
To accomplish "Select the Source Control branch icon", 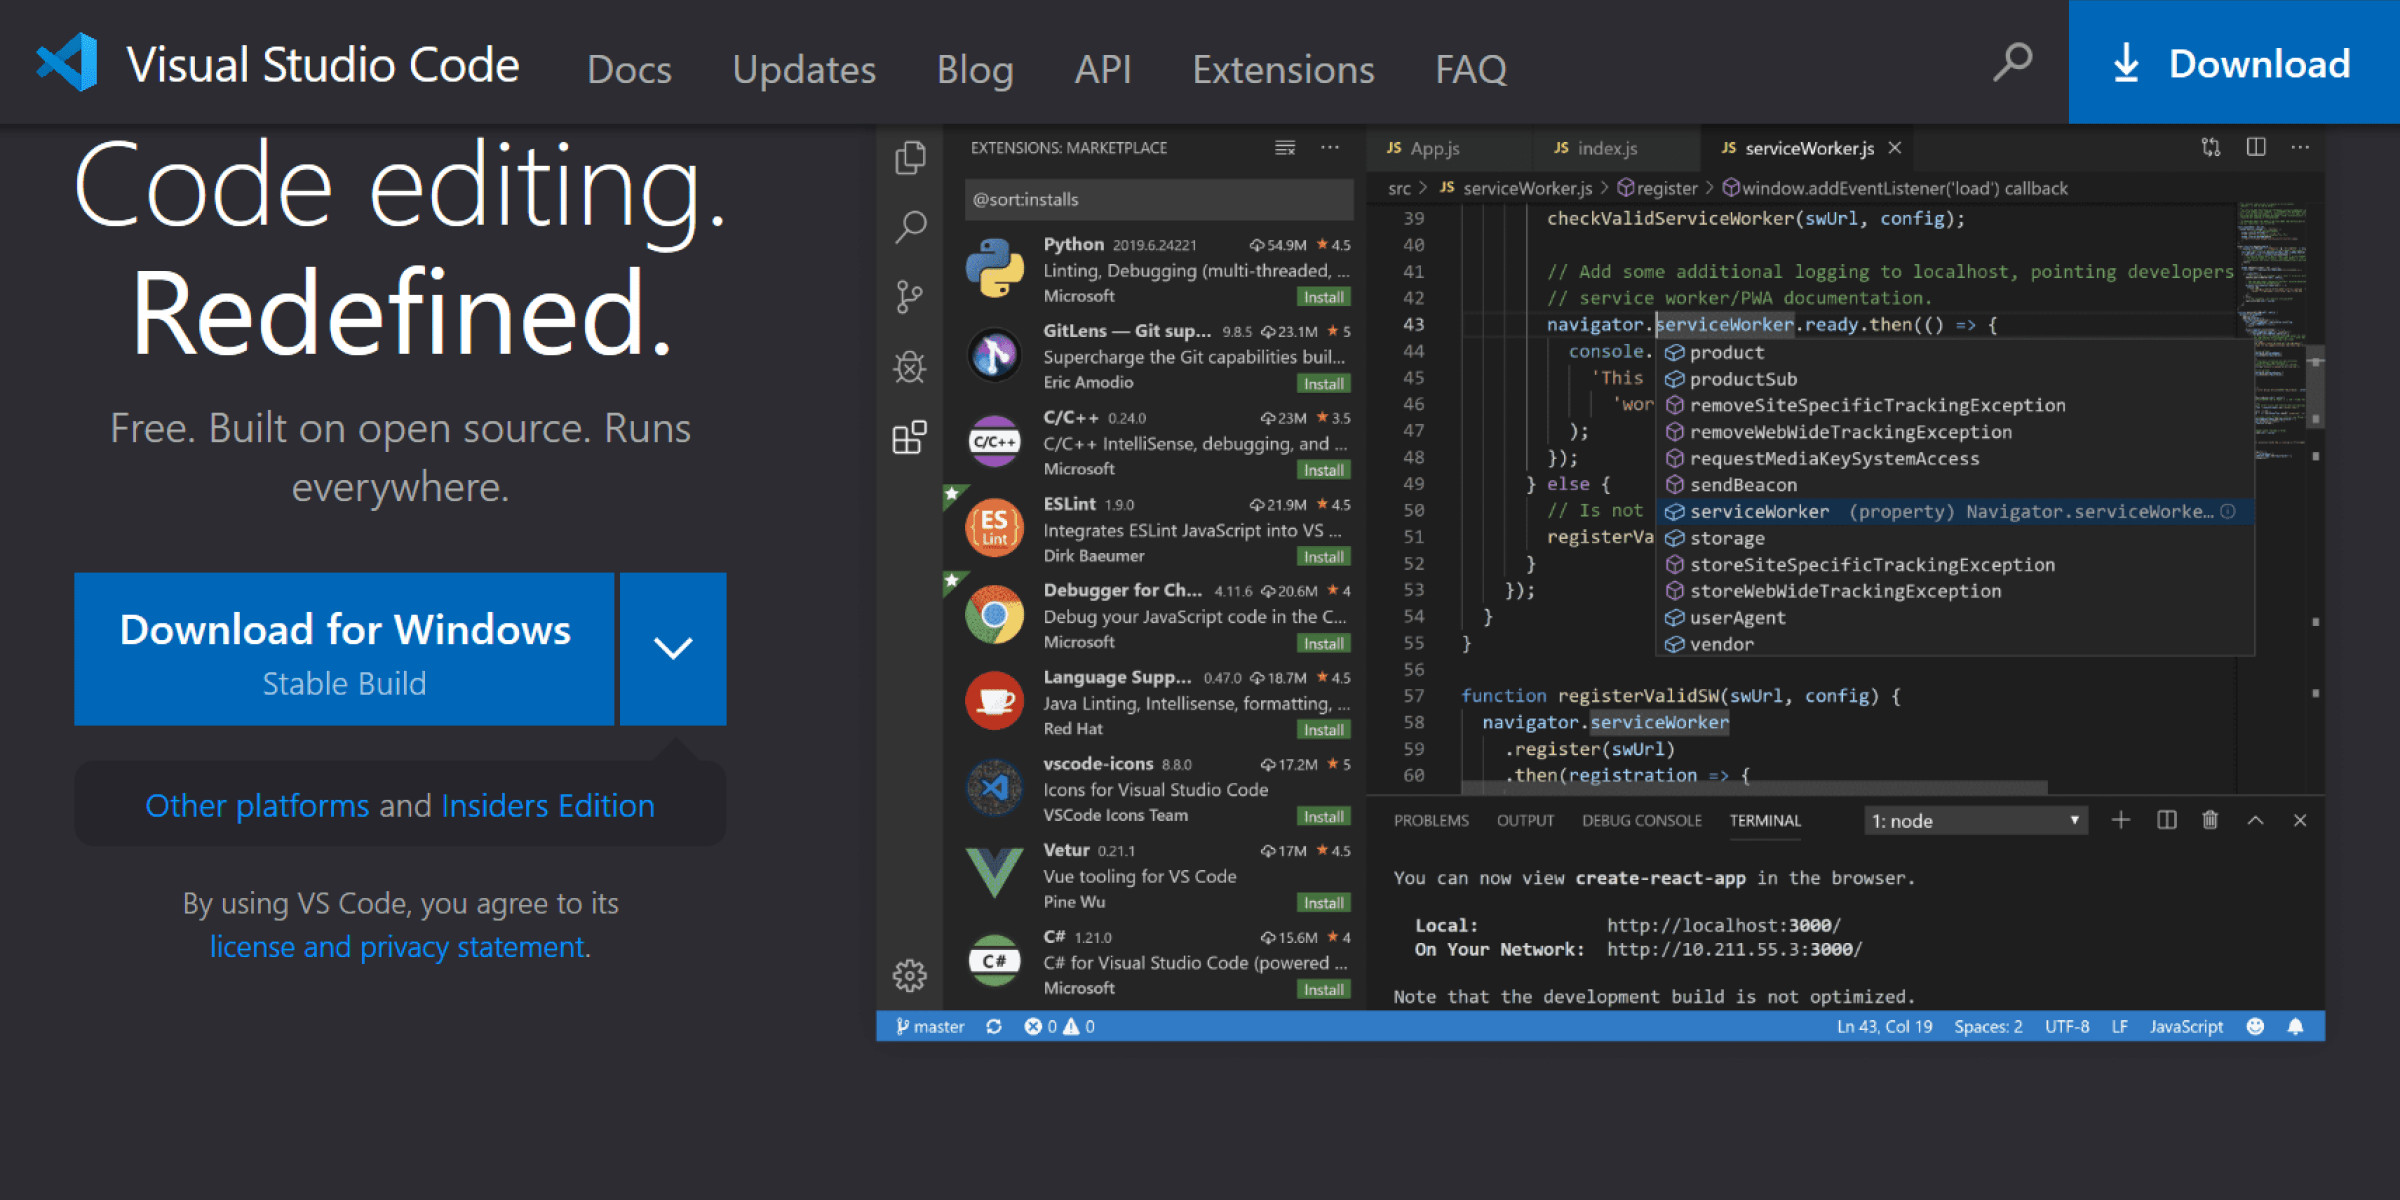I will click(910, 296).
